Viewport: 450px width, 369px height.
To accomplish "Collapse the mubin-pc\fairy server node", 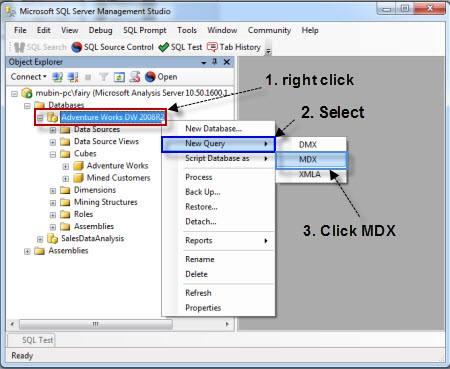I will click(14, 94).
